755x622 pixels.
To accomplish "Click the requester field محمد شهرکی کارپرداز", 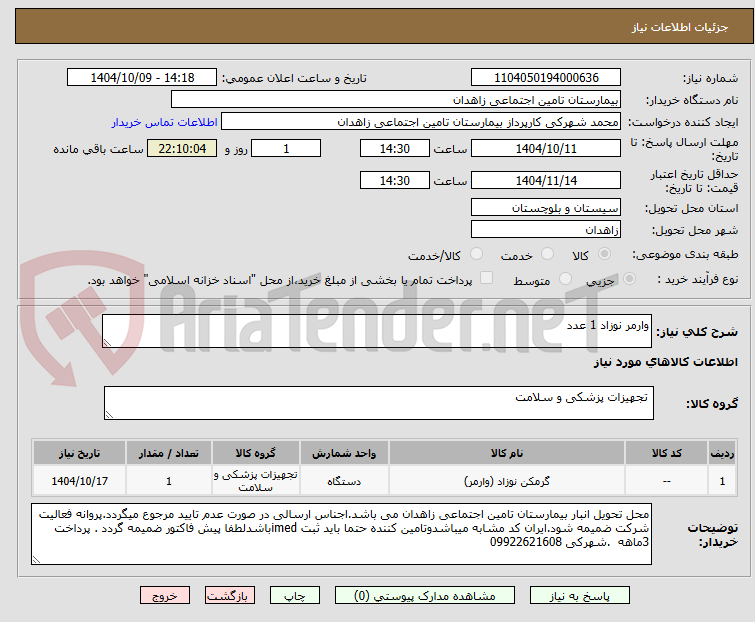I will (421, 122).
